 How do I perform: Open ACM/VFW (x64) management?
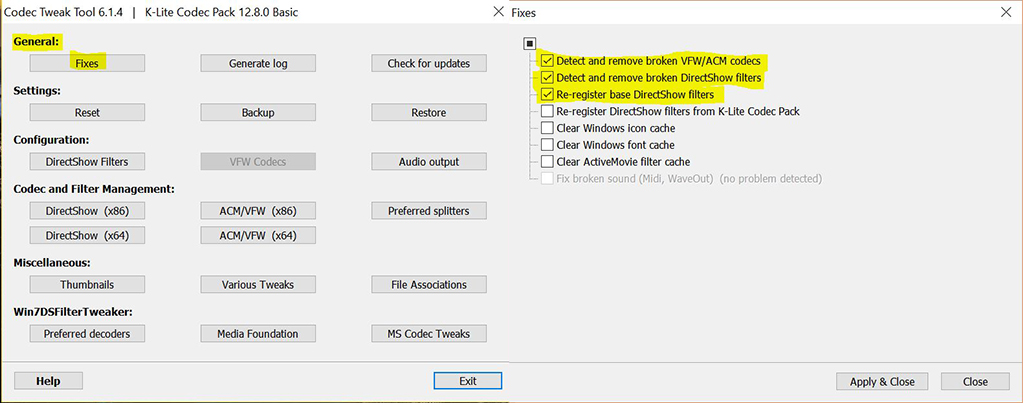coord(258,235)
